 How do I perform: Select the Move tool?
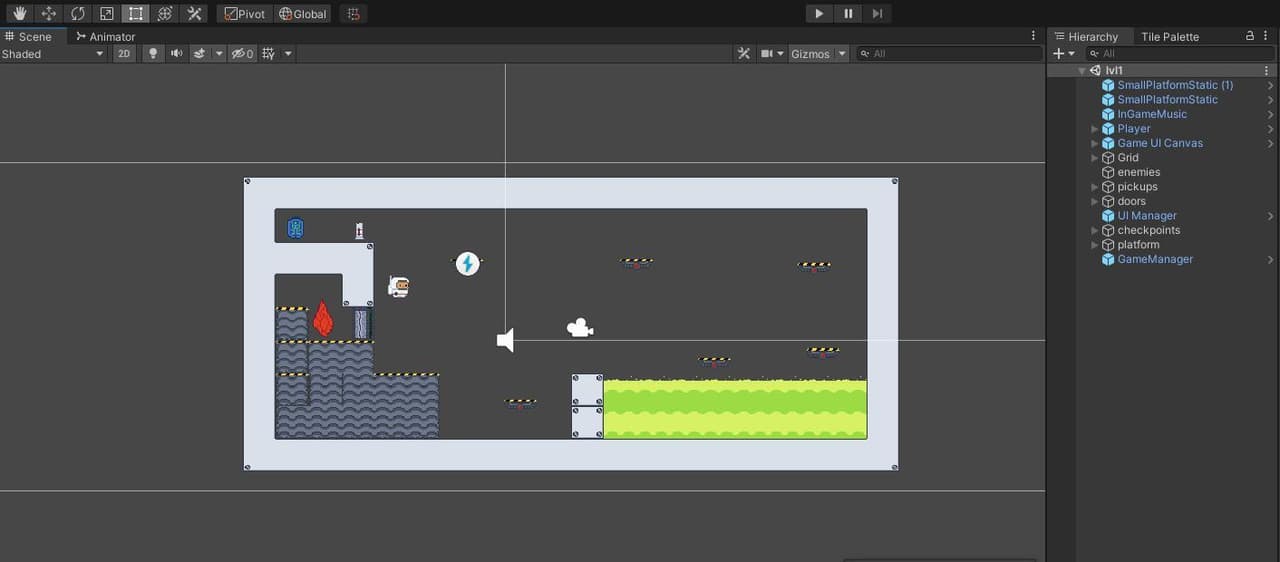pos(48,14)
